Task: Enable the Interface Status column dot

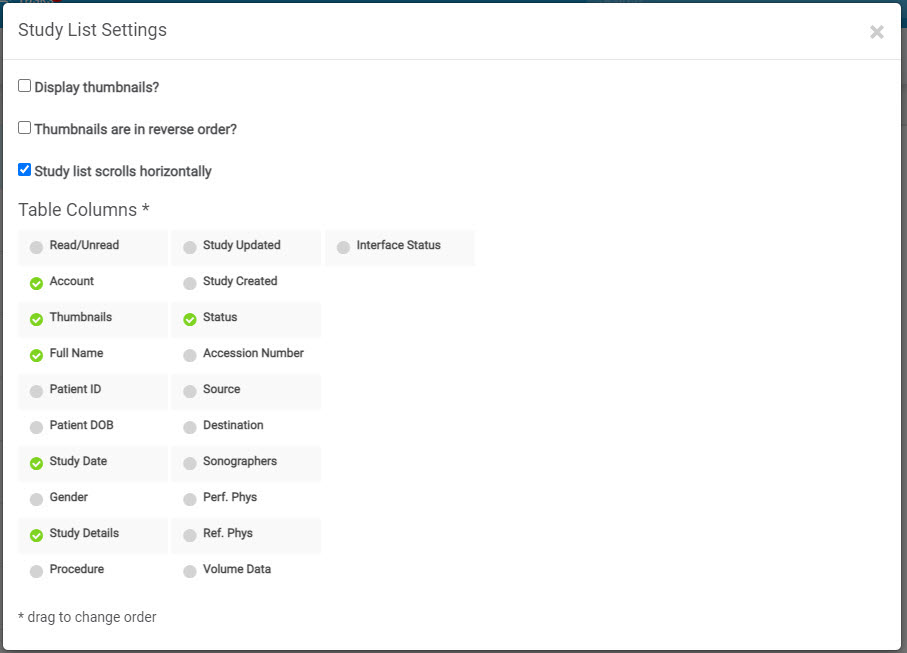Action: coord(343,248)
